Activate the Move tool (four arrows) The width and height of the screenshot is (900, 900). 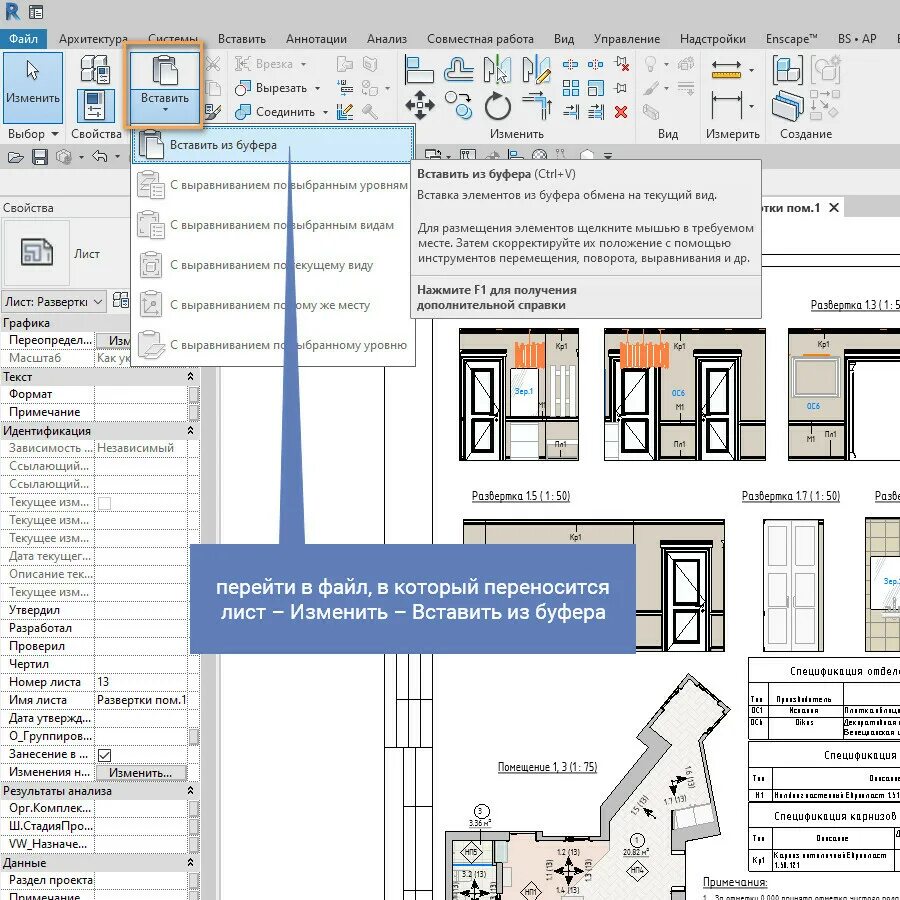click(420, 106)
